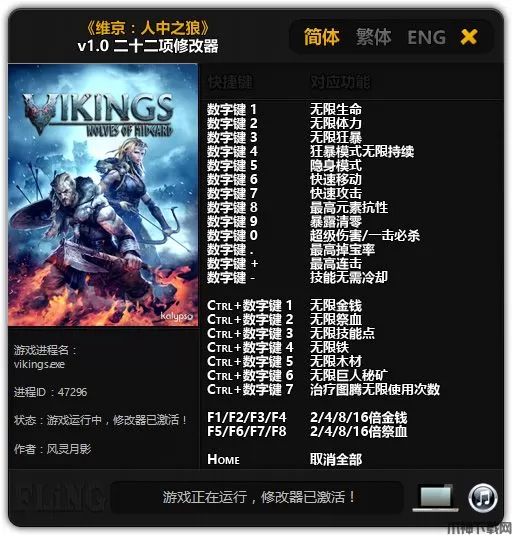Viewport: 512px width, 535px height.
Task: Close the trainer with the yellow X
Action: click(x=469, y=37)
